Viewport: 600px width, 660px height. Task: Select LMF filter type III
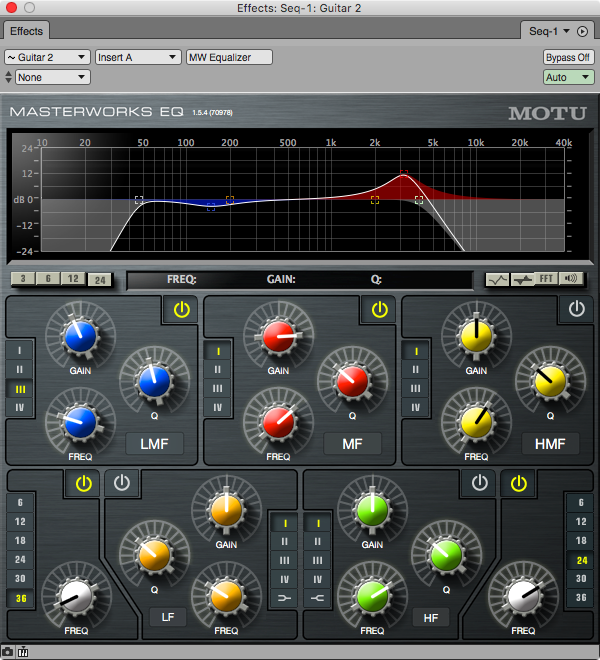tap(20, 389)
